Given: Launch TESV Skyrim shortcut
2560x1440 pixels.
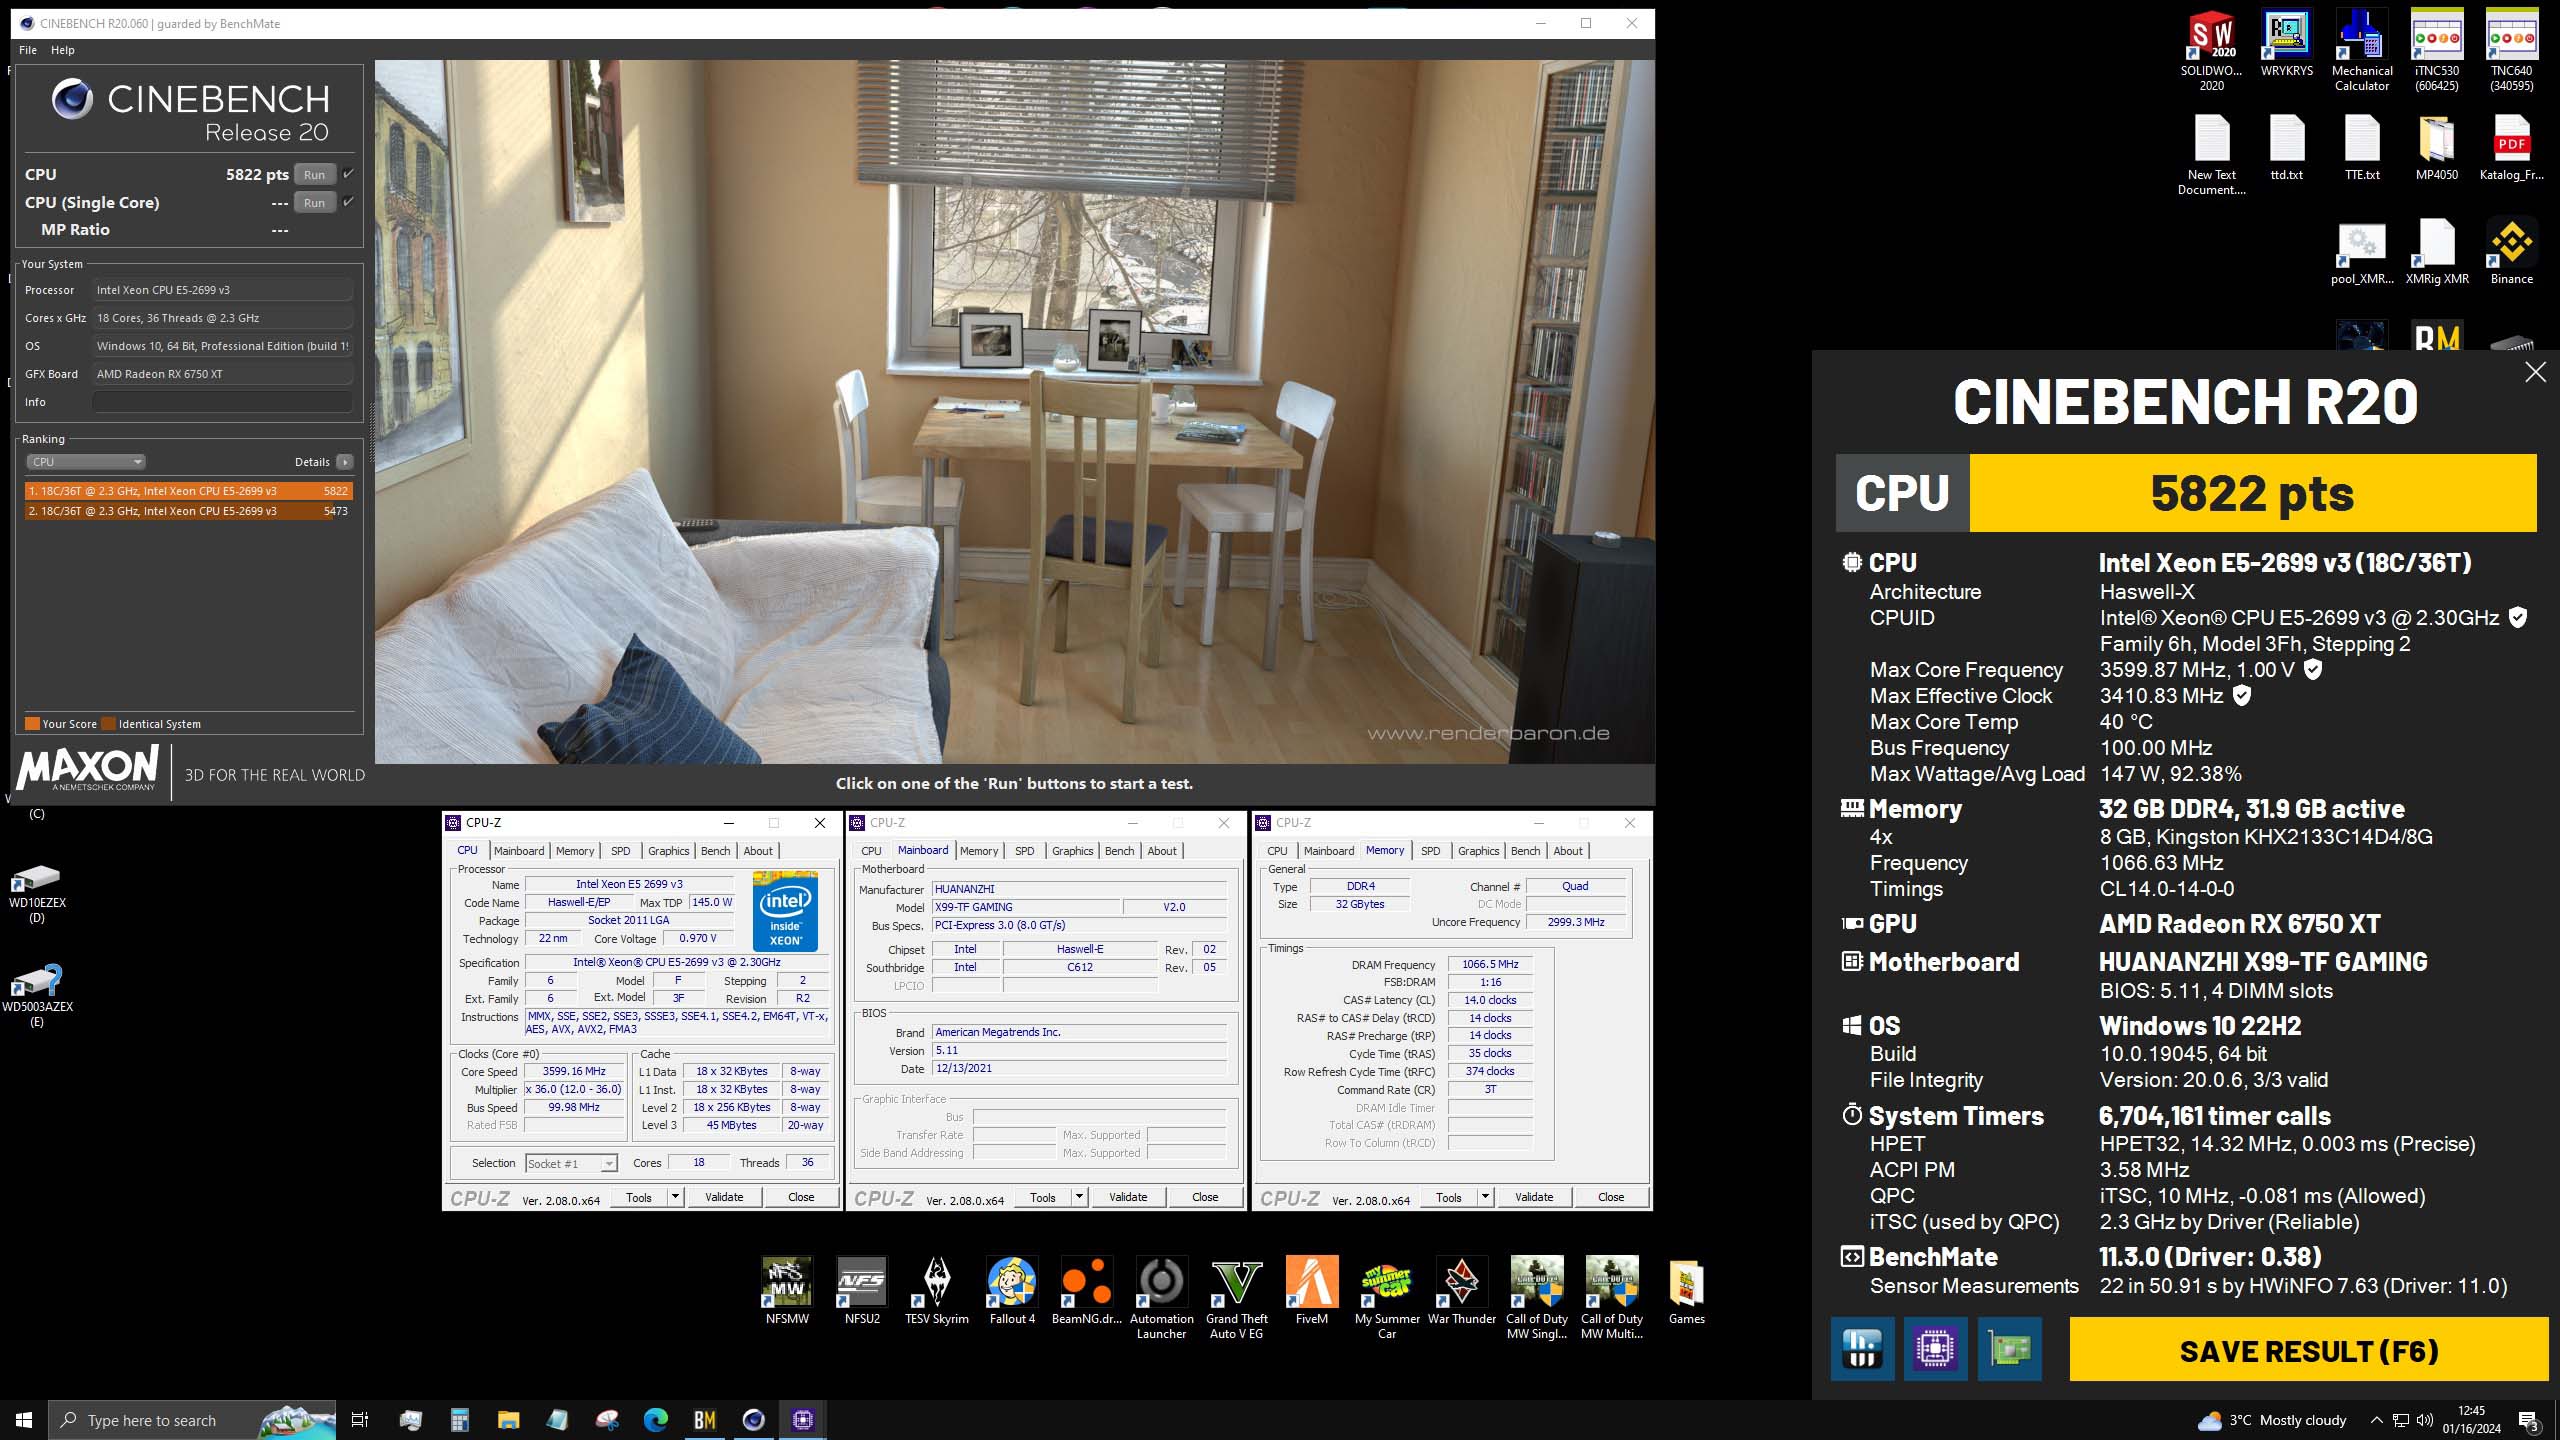Looking at the screenshot, I should [x=937, y=1291].
